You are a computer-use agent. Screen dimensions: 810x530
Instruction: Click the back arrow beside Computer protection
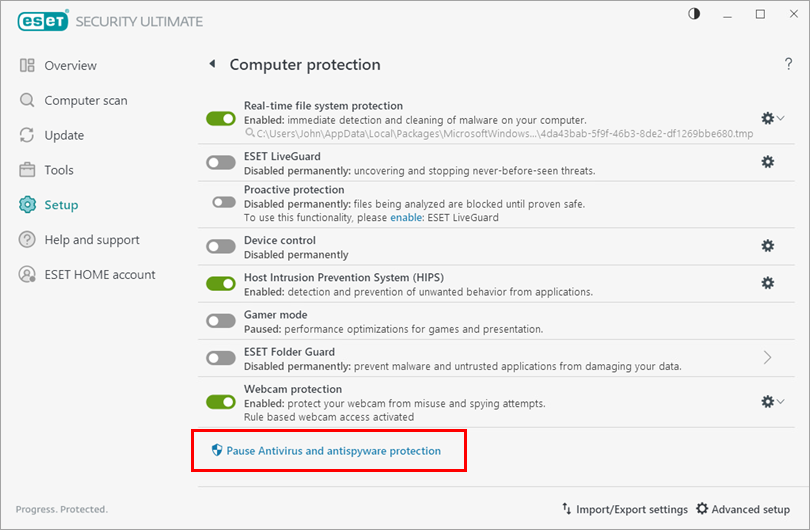tap(212, 64)
